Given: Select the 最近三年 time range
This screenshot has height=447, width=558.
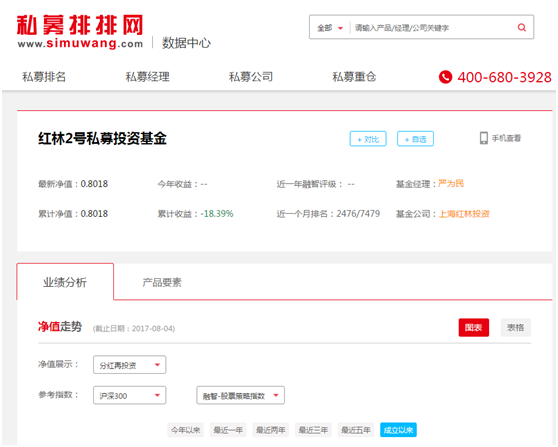Looking at the screenshot, I should (313, 430).
